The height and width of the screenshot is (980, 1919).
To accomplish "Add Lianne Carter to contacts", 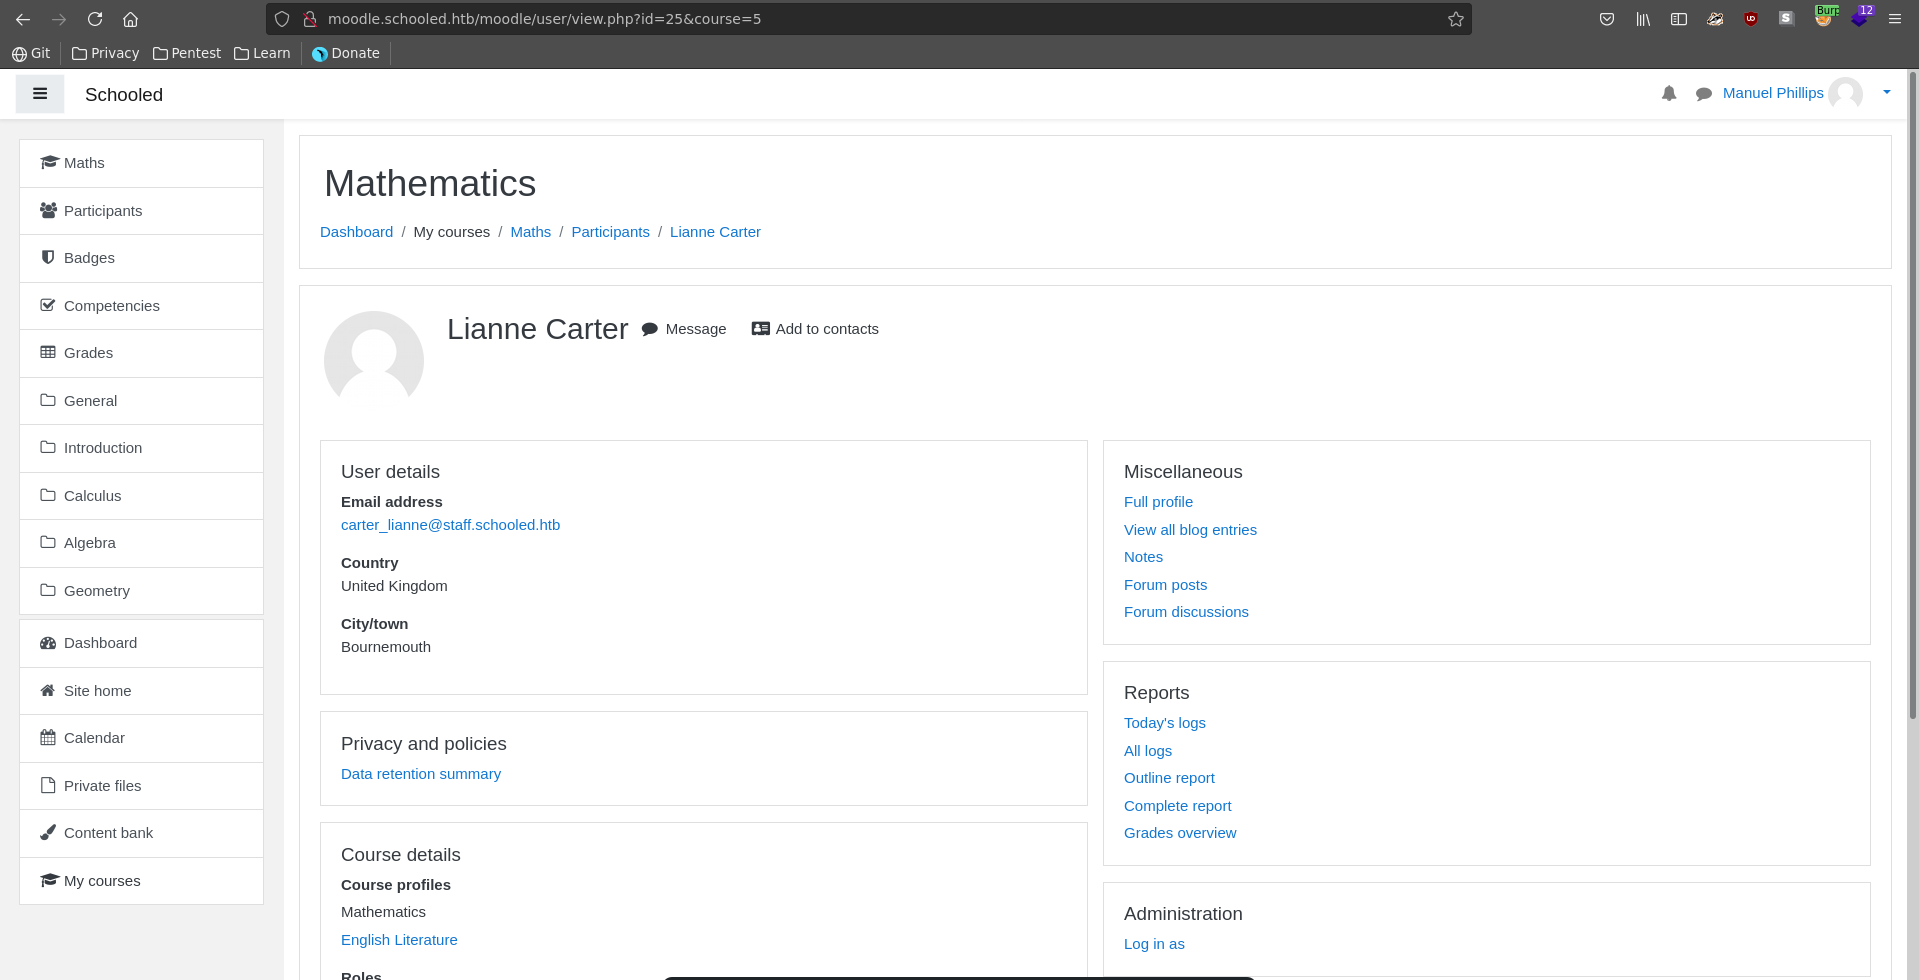I will coord(815,329).
